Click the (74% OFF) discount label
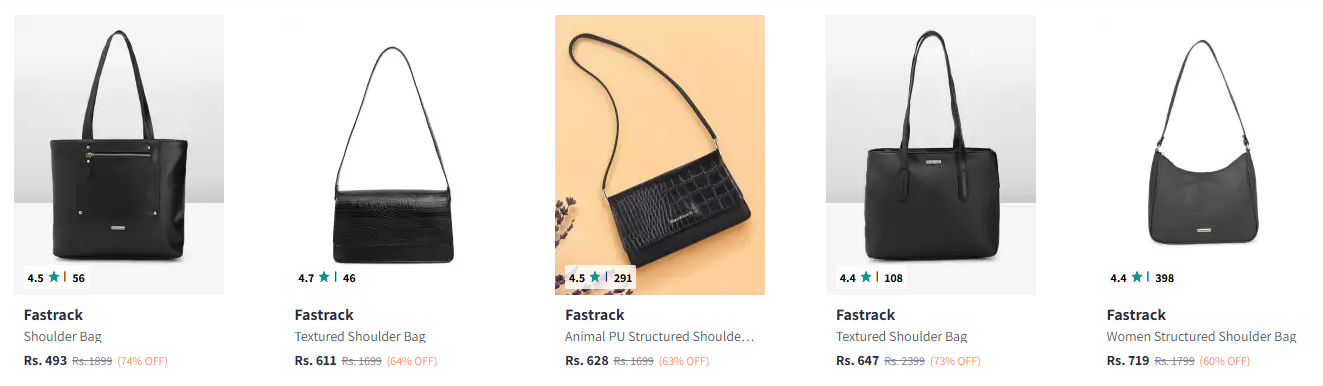Viewport: 1323px width, 386px height. coord(142,361)
